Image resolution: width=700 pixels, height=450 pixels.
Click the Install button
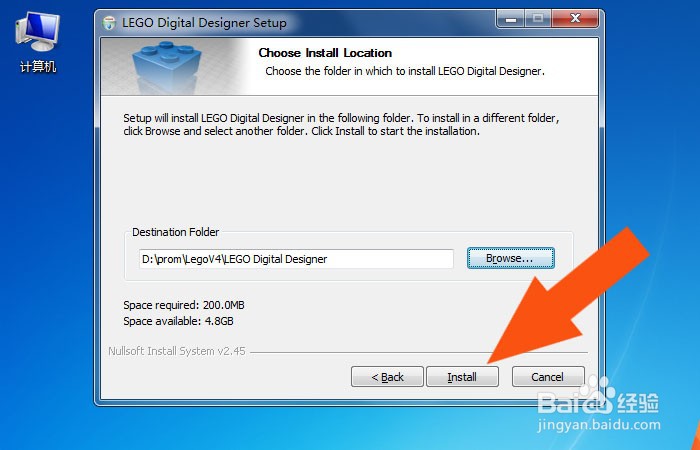pyautogui.click(x=462, y=377)
